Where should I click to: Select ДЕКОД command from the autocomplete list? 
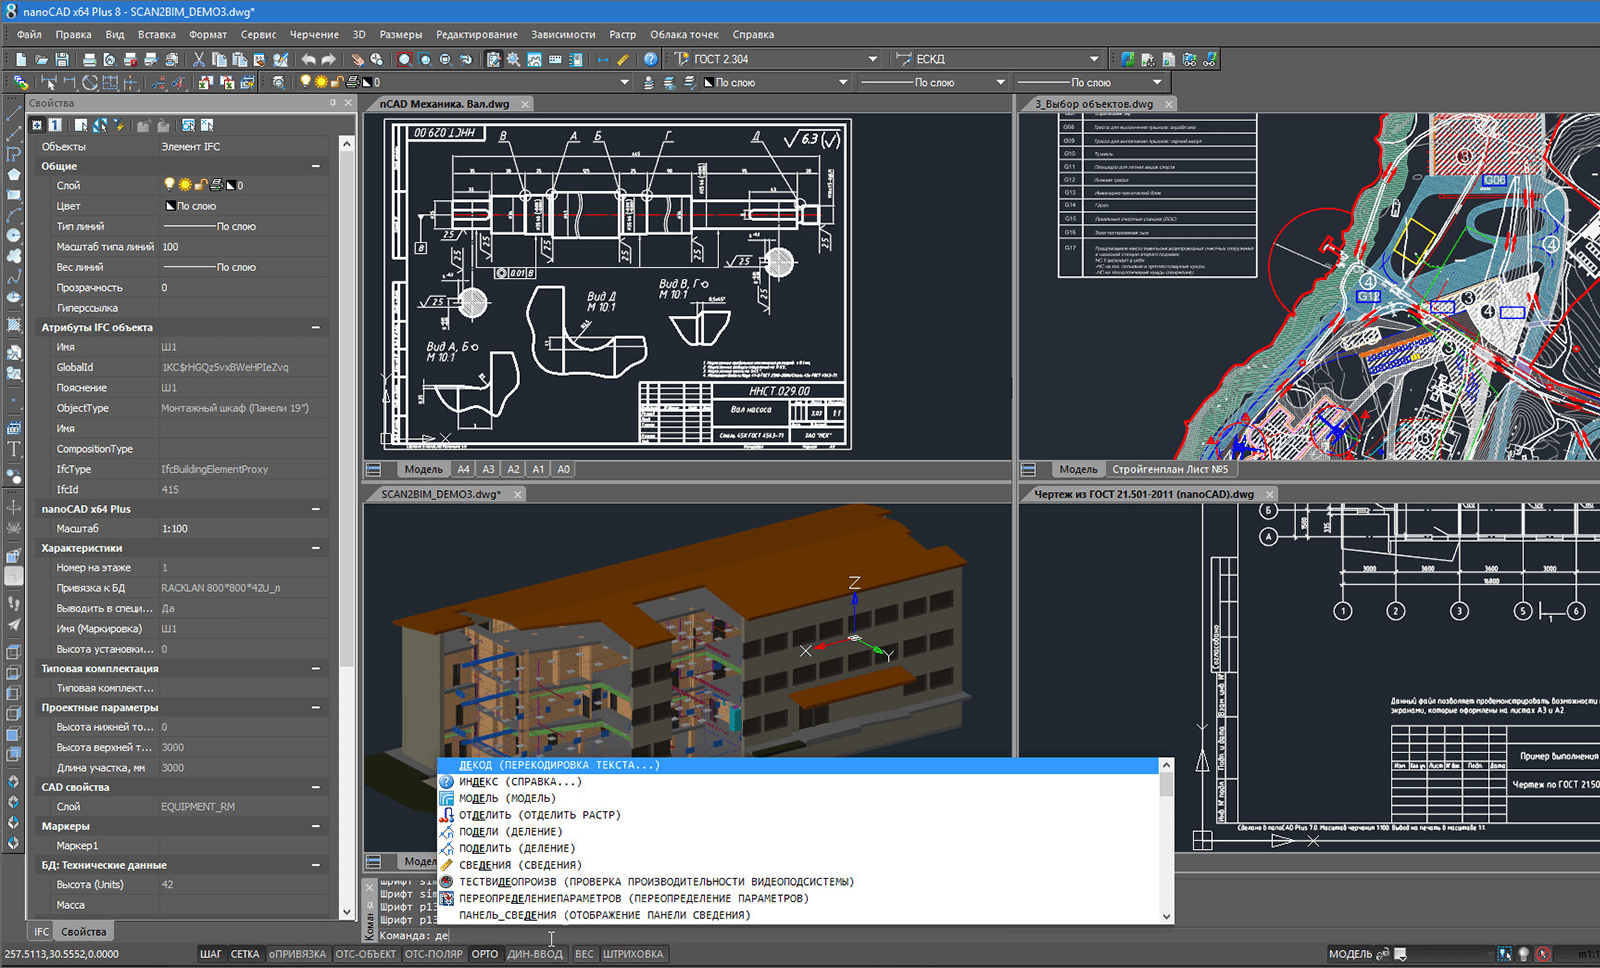pyautogui.click(x=559, y=765)
